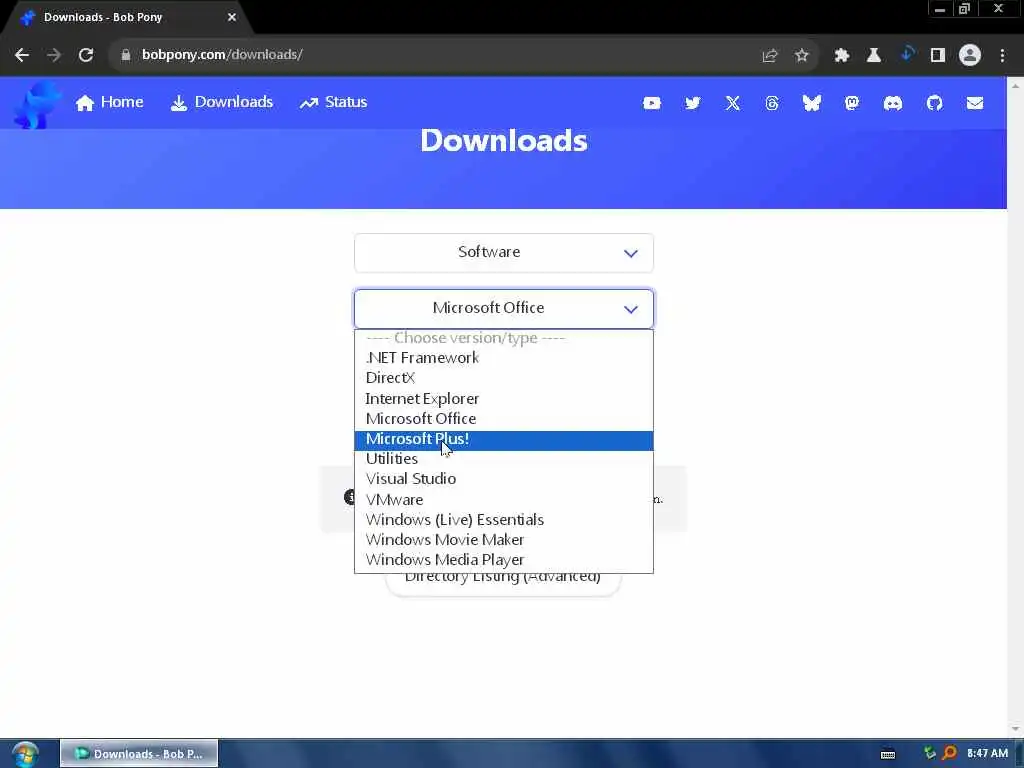Click the Directory Listing (Advanced) button

503,583
